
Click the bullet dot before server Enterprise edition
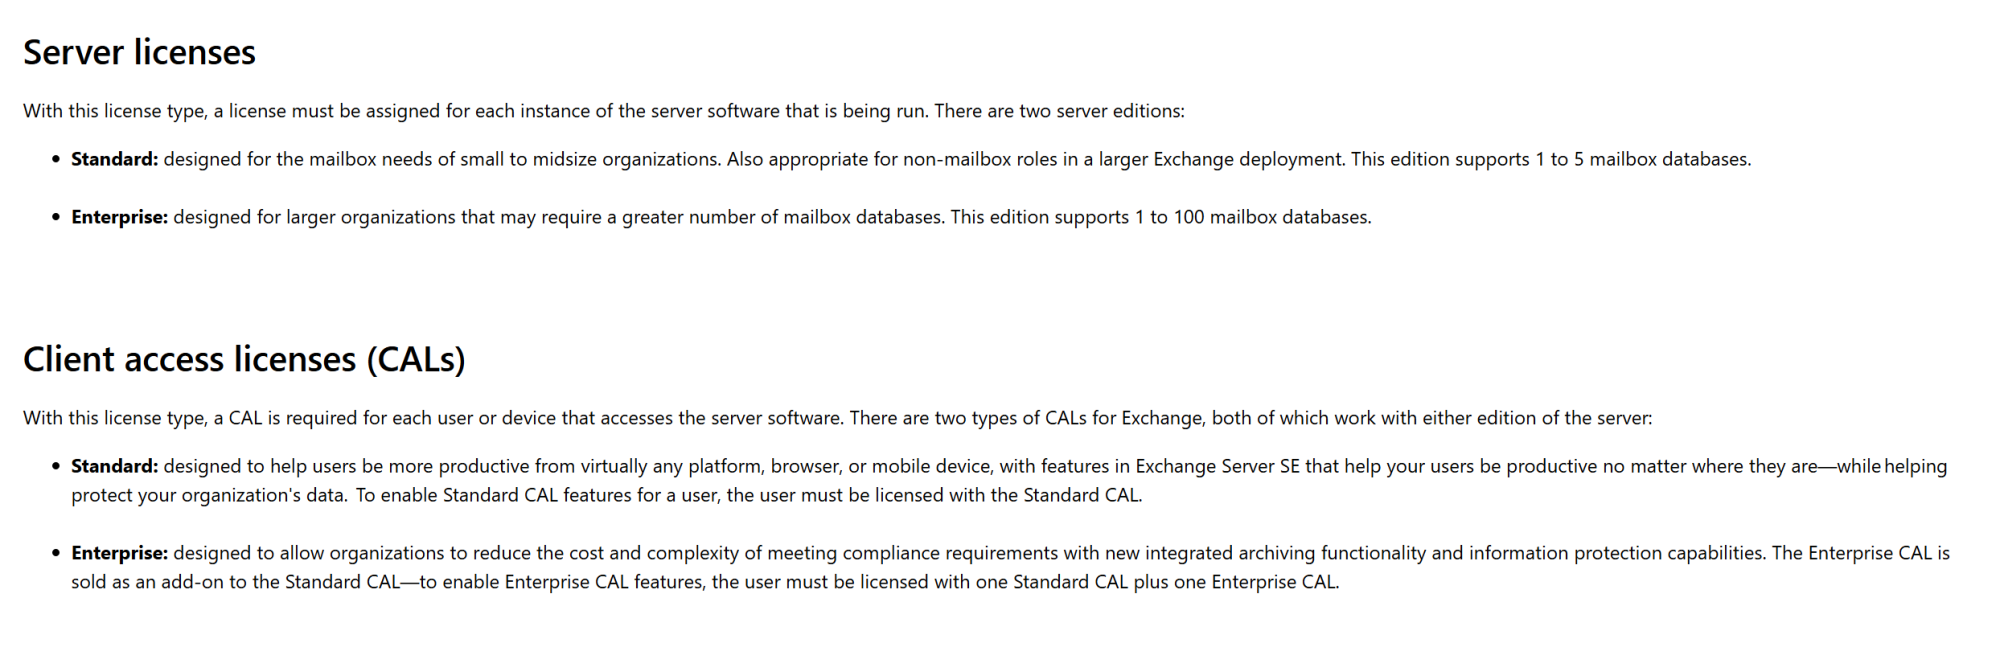pos(56,217)
